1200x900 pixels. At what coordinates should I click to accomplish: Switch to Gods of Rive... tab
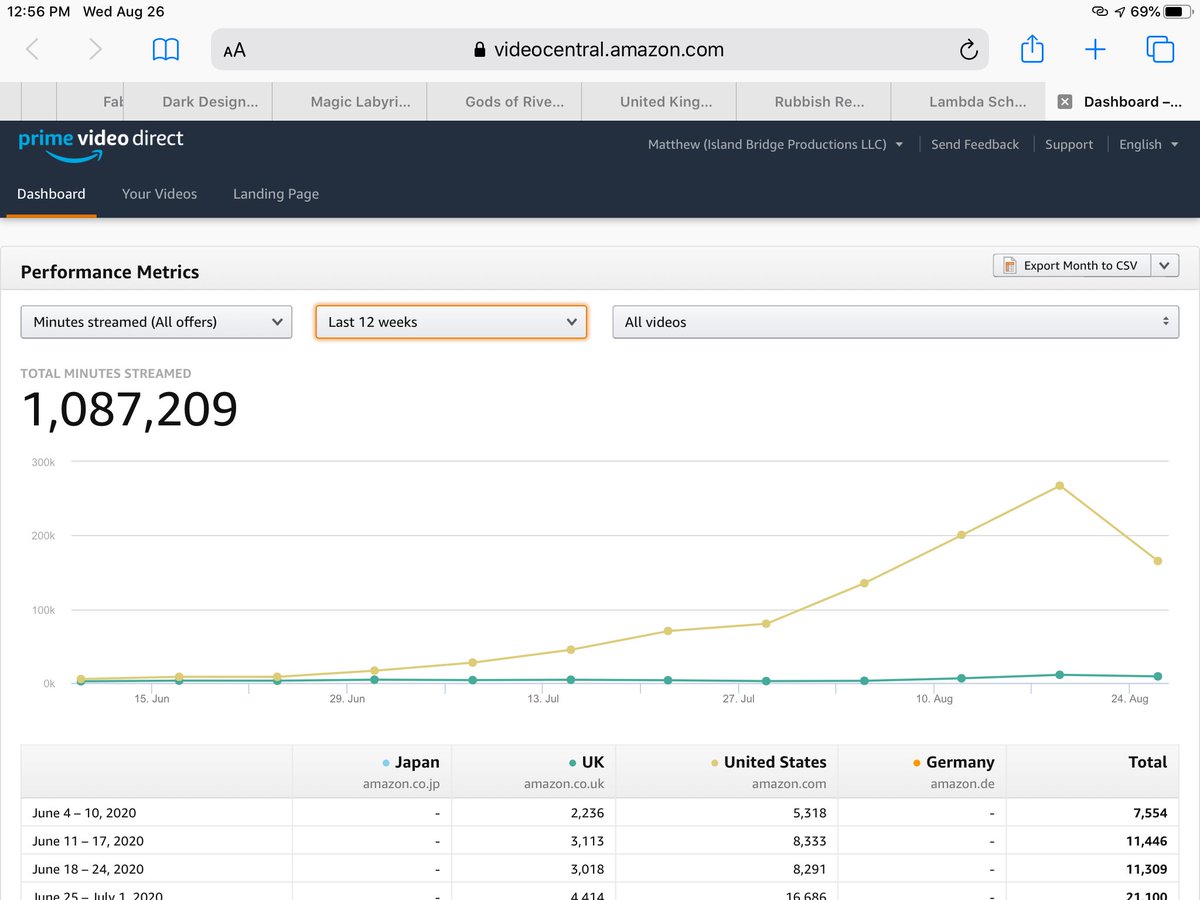(x=504, y=102)
